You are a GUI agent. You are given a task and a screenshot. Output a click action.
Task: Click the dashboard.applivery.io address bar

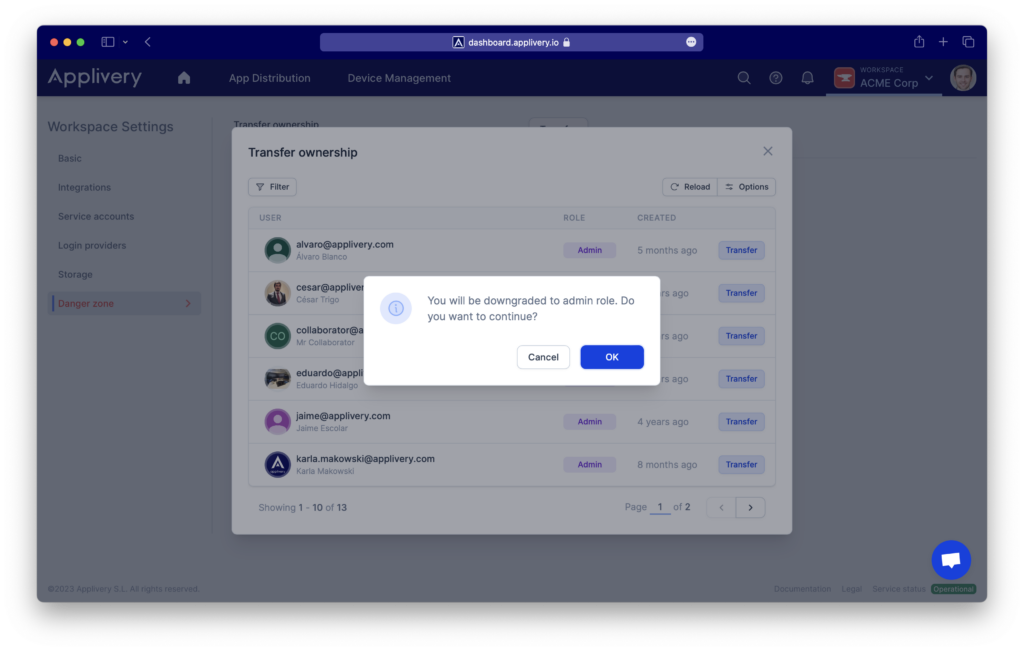511,42
